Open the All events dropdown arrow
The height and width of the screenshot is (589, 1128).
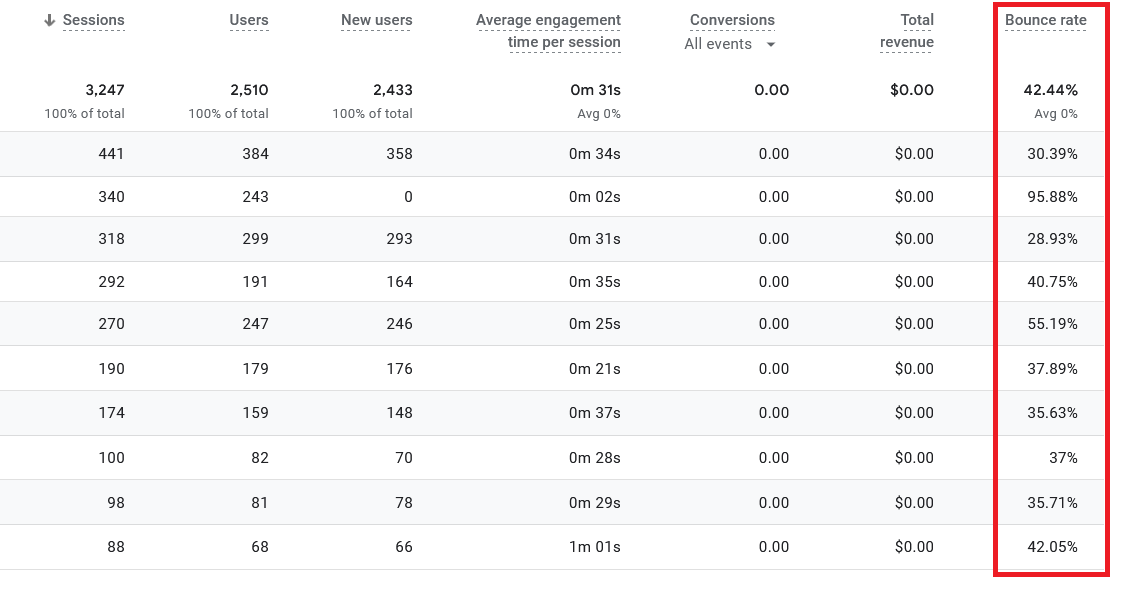tap(770, 45)
